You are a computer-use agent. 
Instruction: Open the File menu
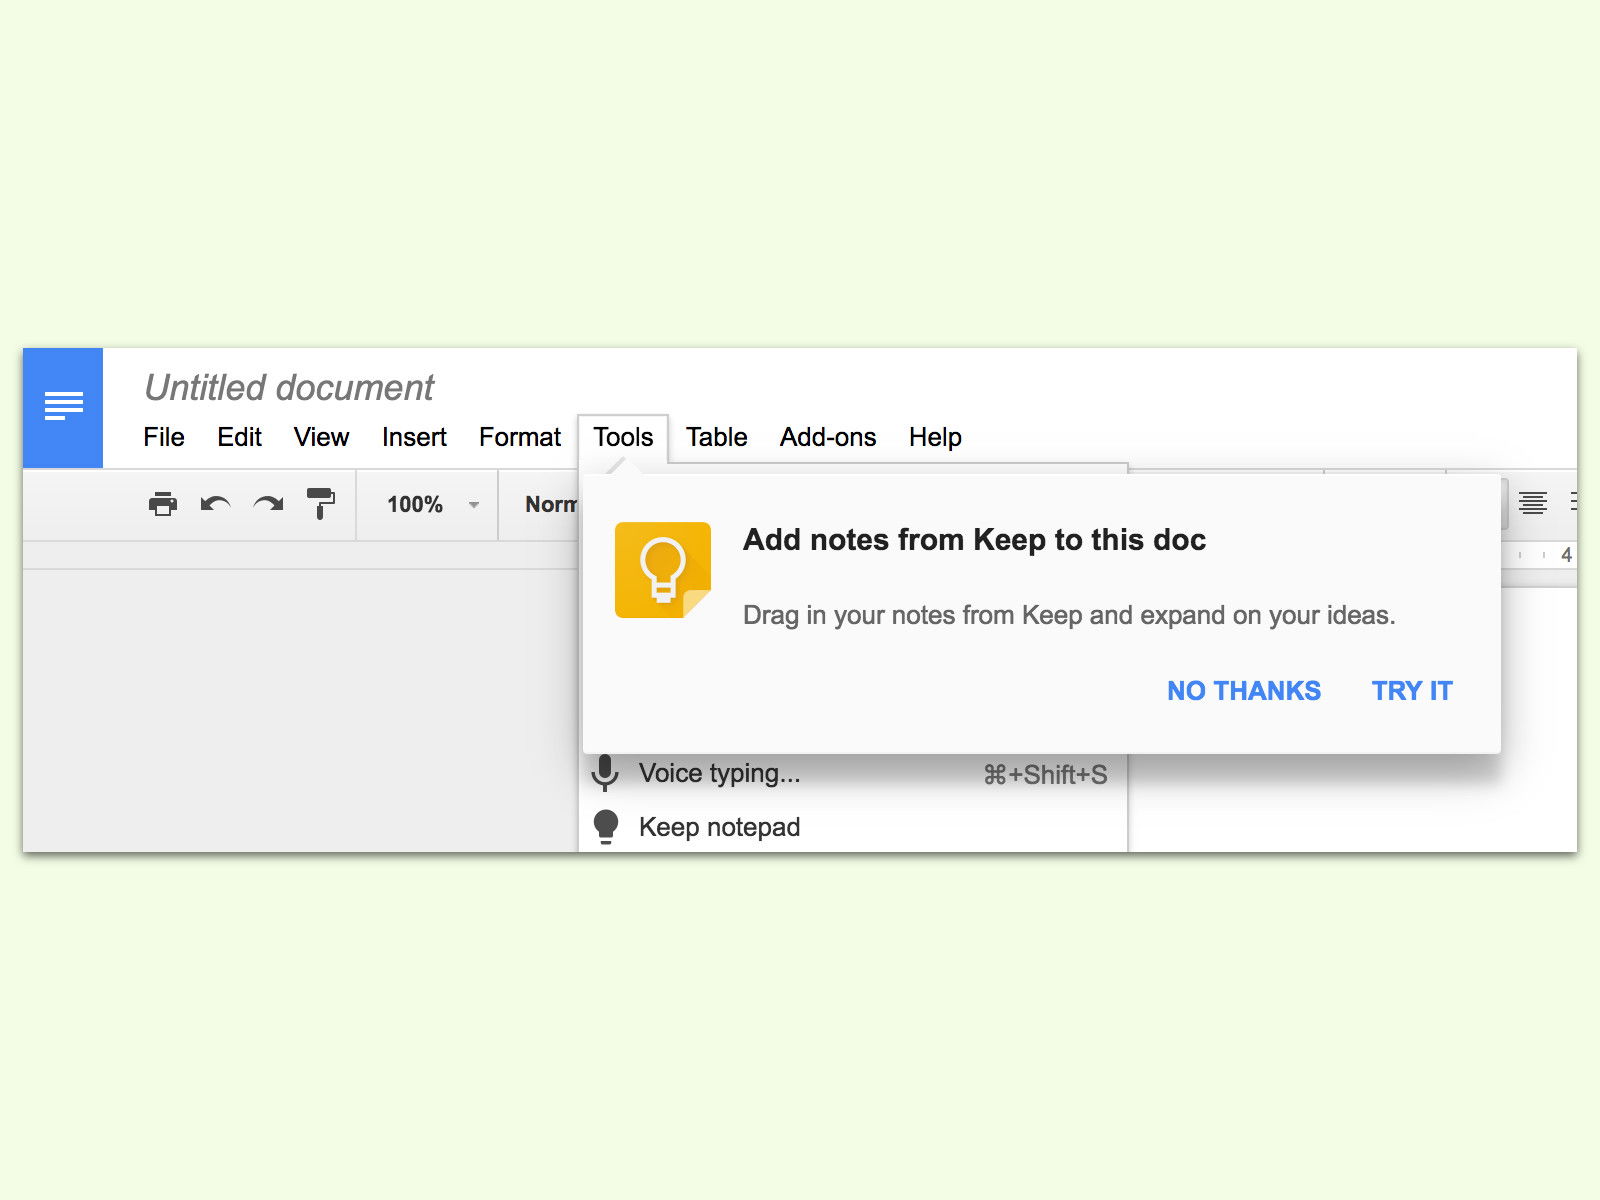pos(164,437)
